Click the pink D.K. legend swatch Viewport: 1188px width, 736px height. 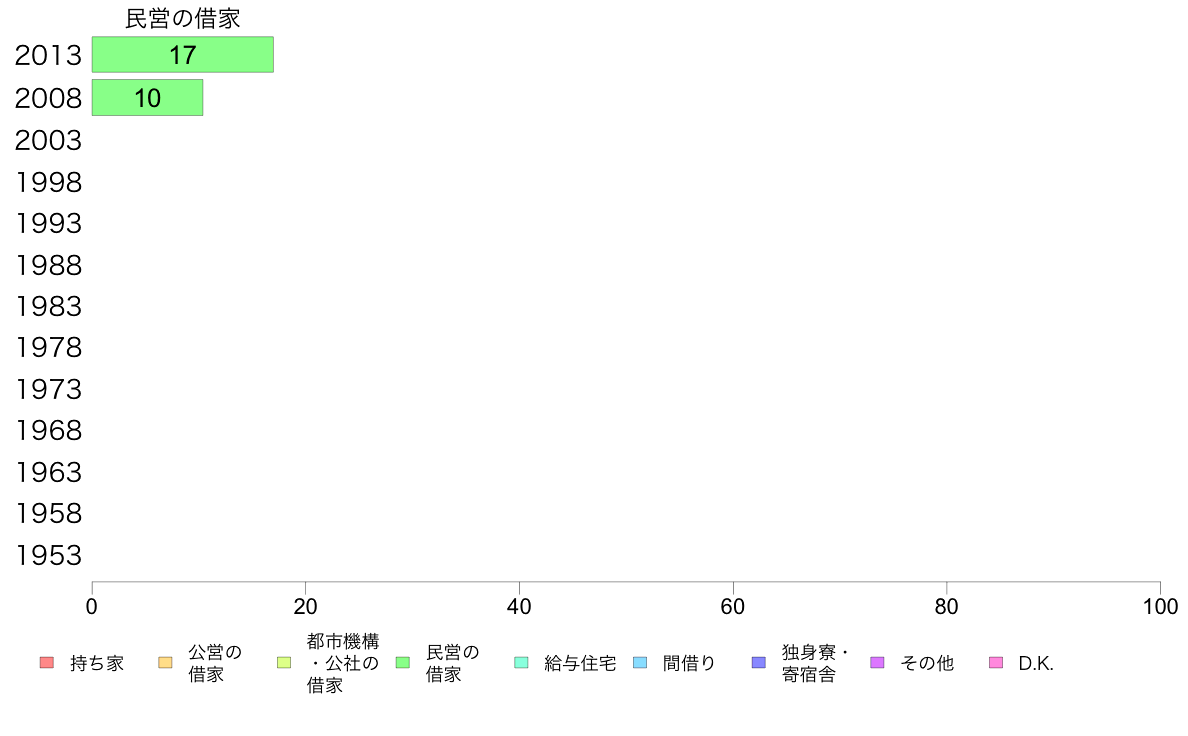(996, 662)
